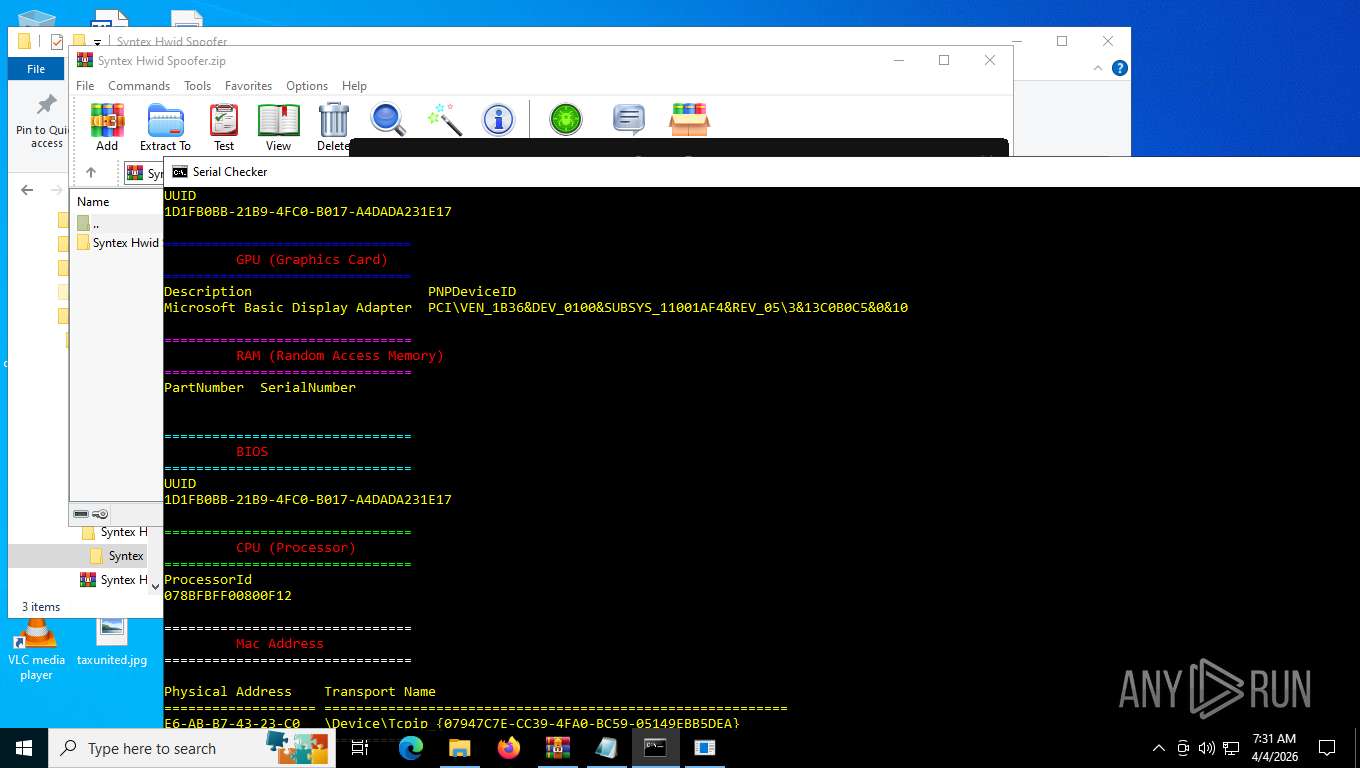The height and width of the screenshot is (768, 1360).
Task: Click the Wizard wand icon in WinRAR
Action: pos(444,119)
